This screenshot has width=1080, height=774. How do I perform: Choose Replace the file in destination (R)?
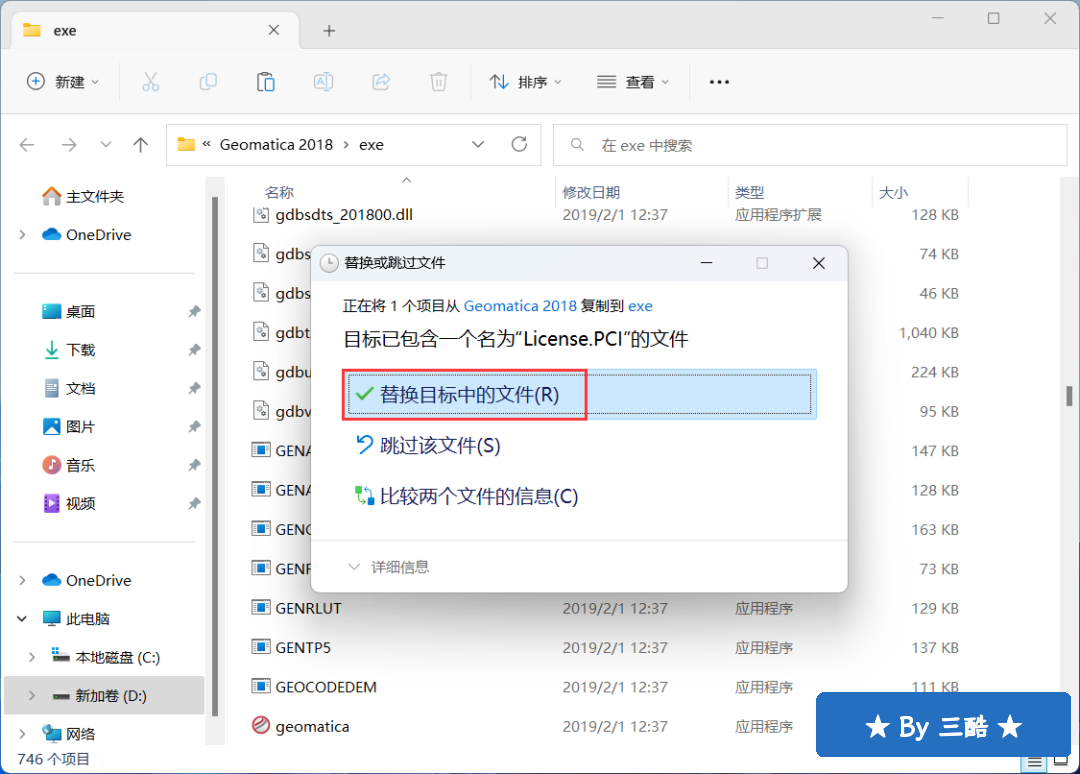579,395
